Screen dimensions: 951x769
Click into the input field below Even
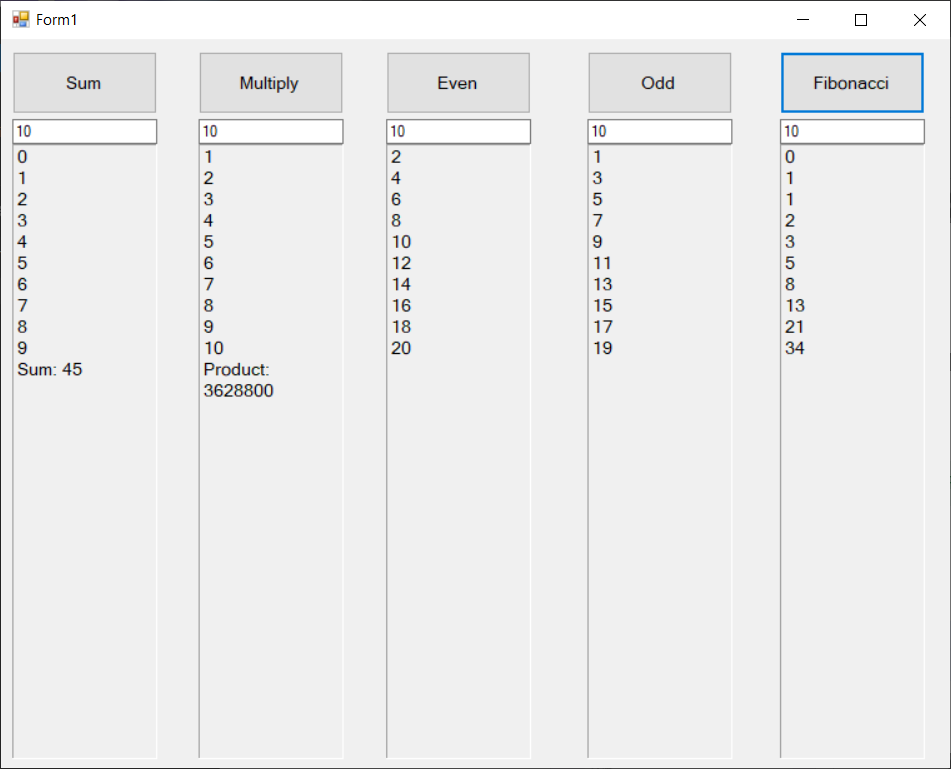(458, 132)
